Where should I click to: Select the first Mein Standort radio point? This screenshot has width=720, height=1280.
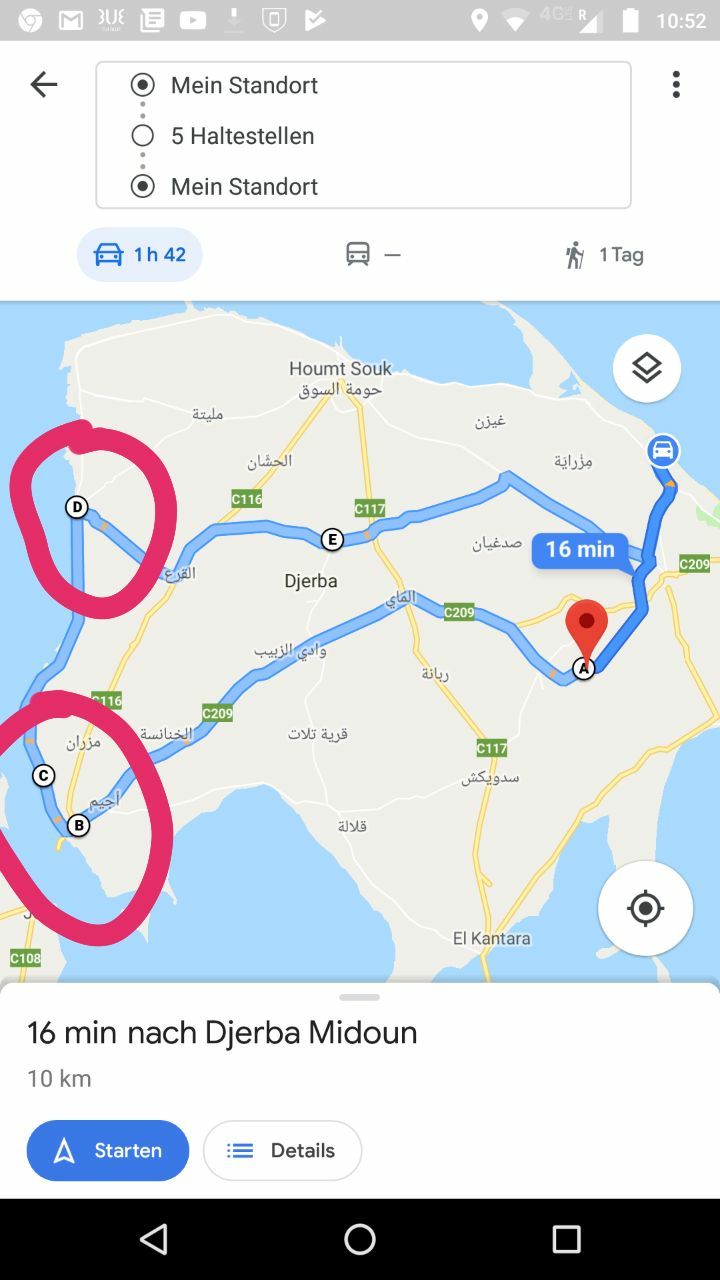(143, 85)
